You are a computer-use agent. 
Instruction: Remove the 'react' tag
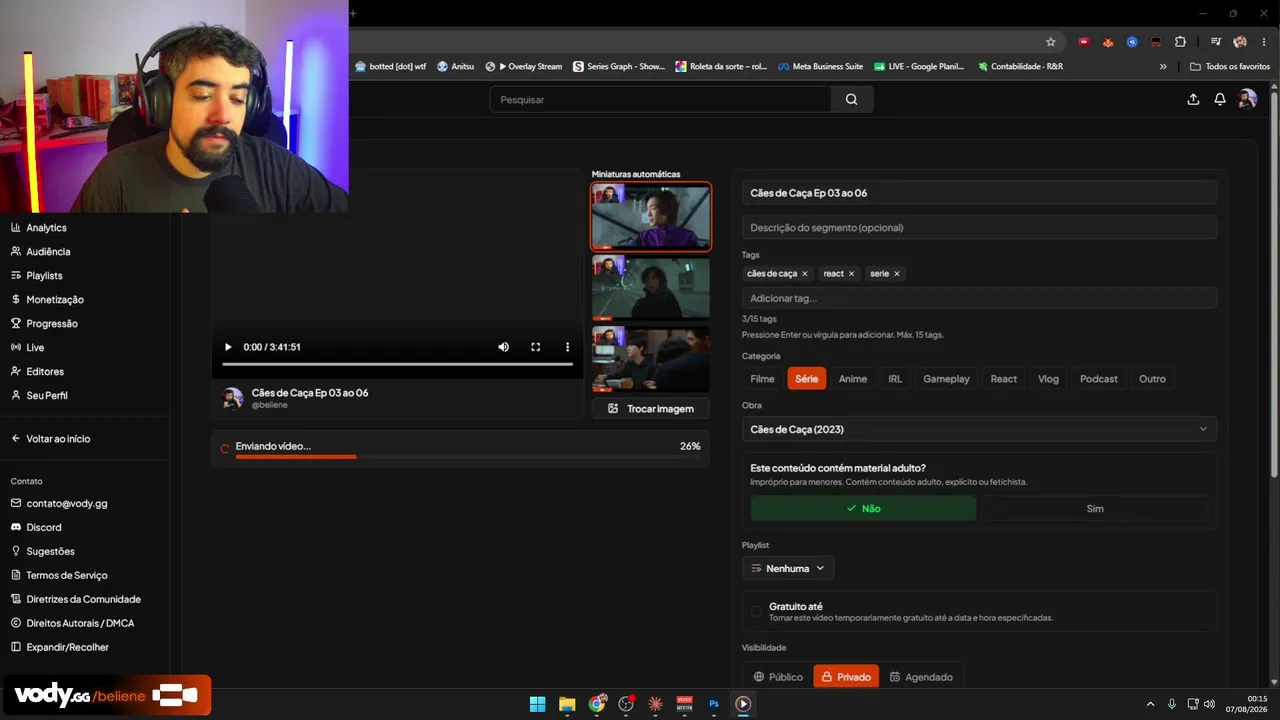pos(851,274)
